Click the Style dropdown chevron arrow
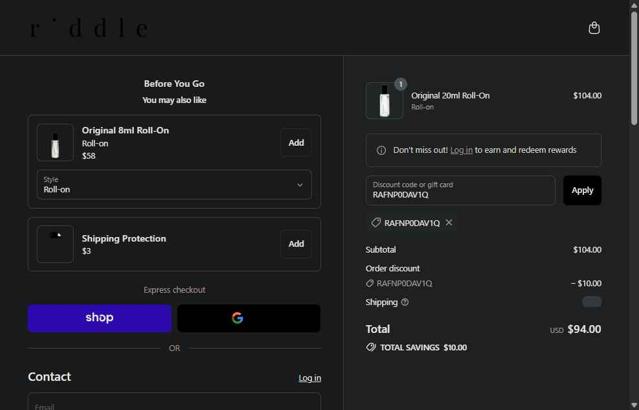Screen dimensions: 639x410 (300, 185)
